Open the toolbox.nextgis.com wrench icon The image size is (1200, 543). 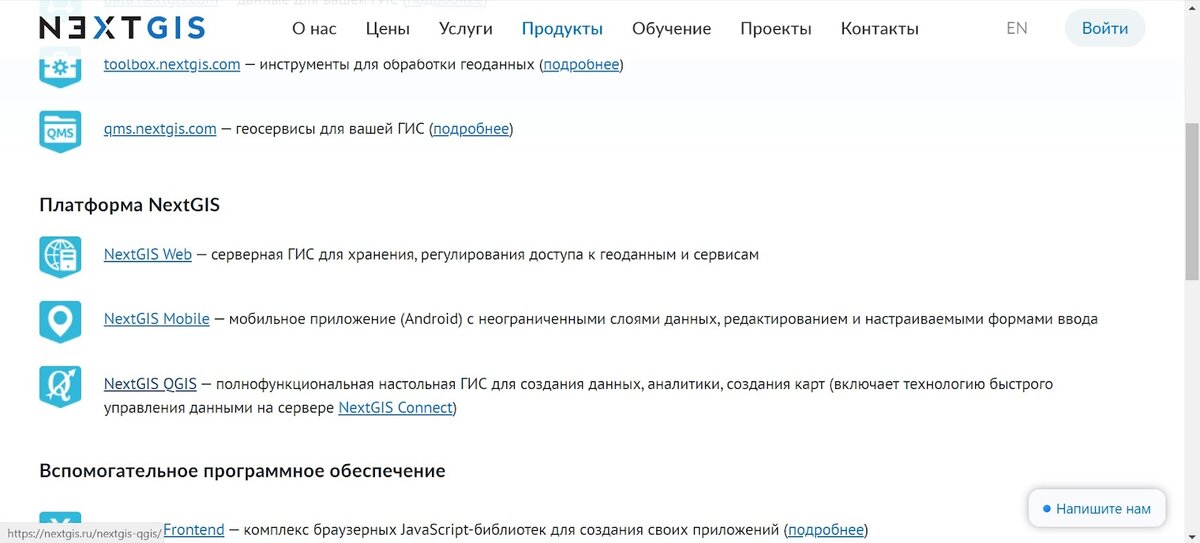(60, 69)
